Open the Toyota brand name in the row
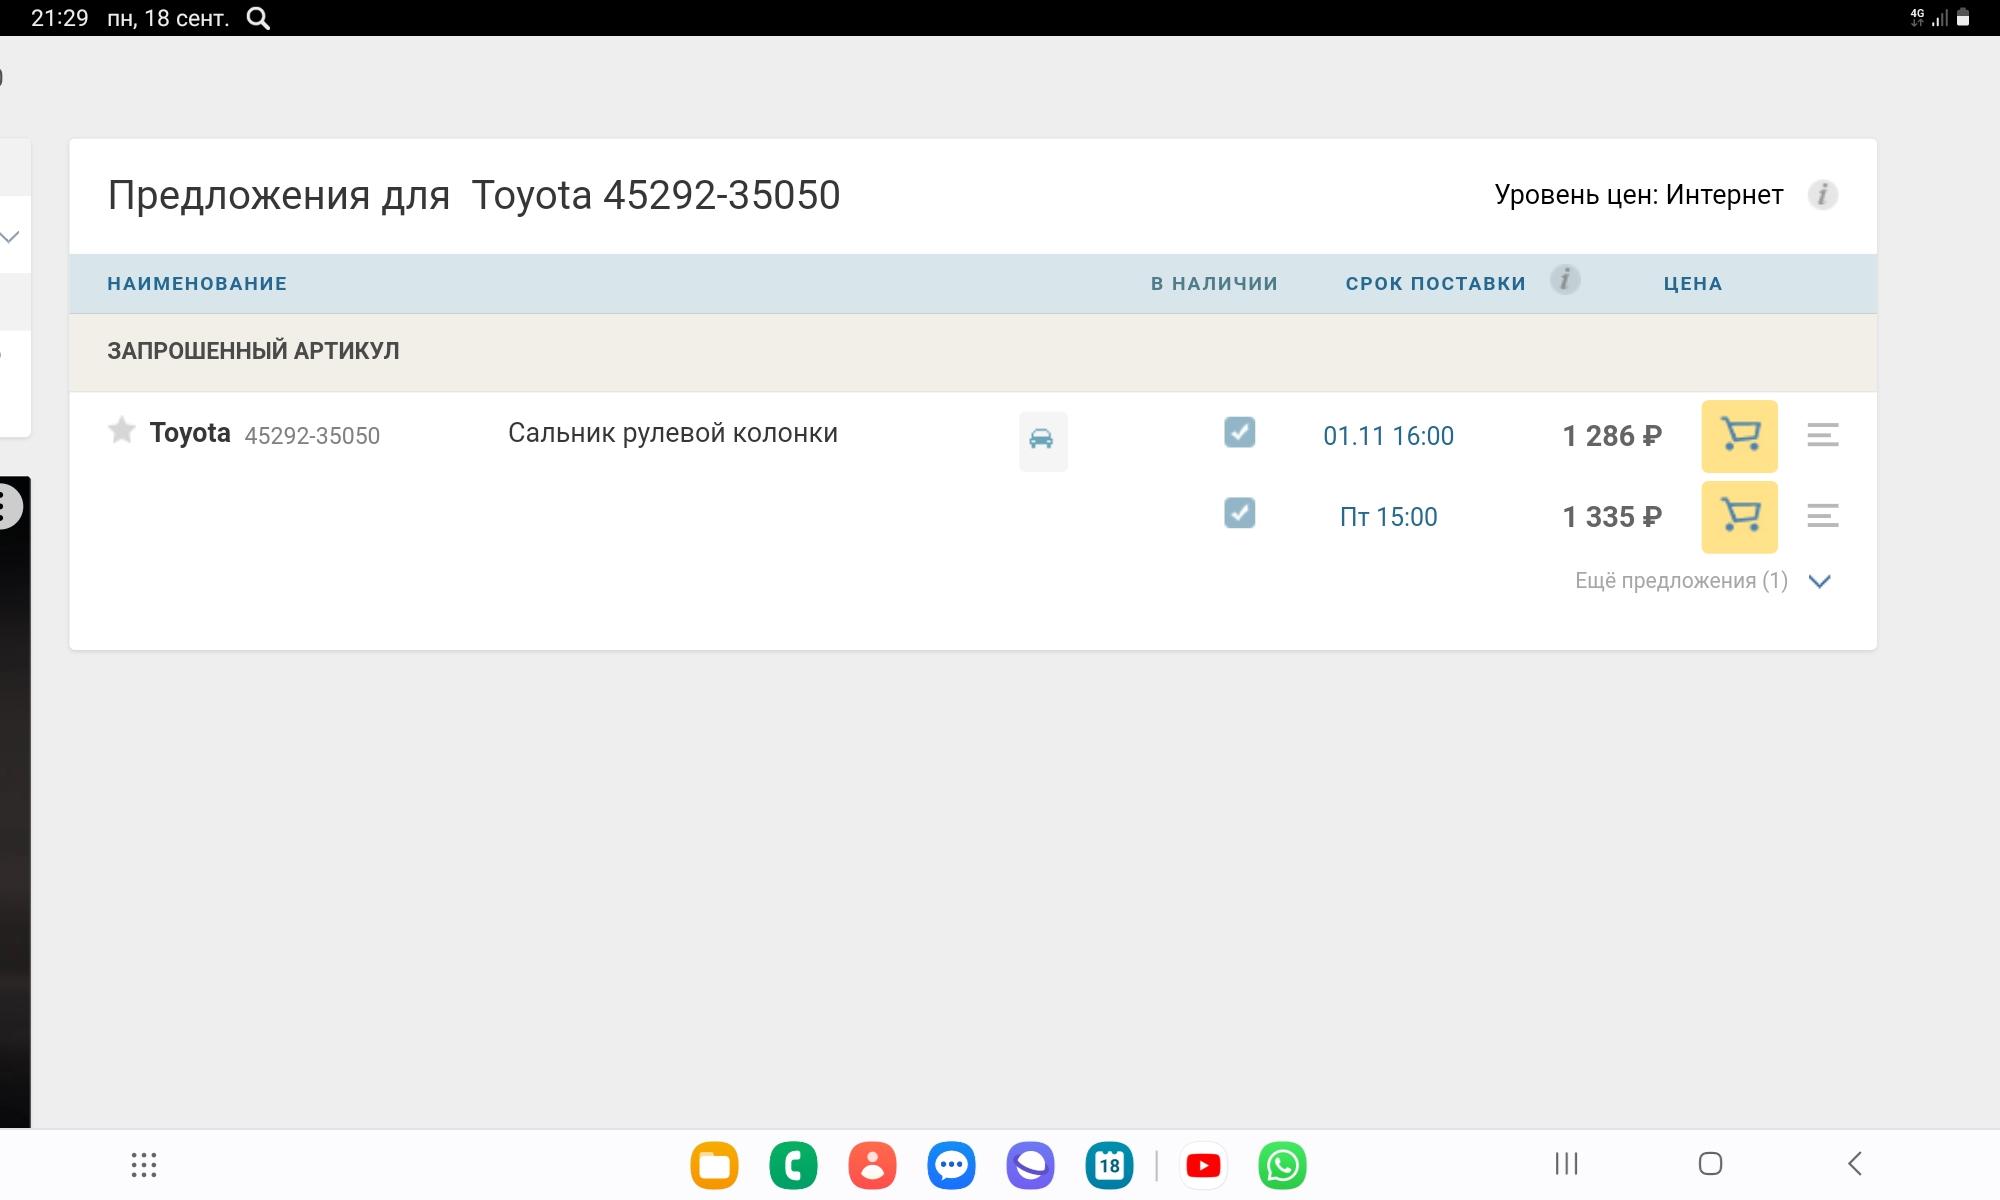 click(190, 433)
